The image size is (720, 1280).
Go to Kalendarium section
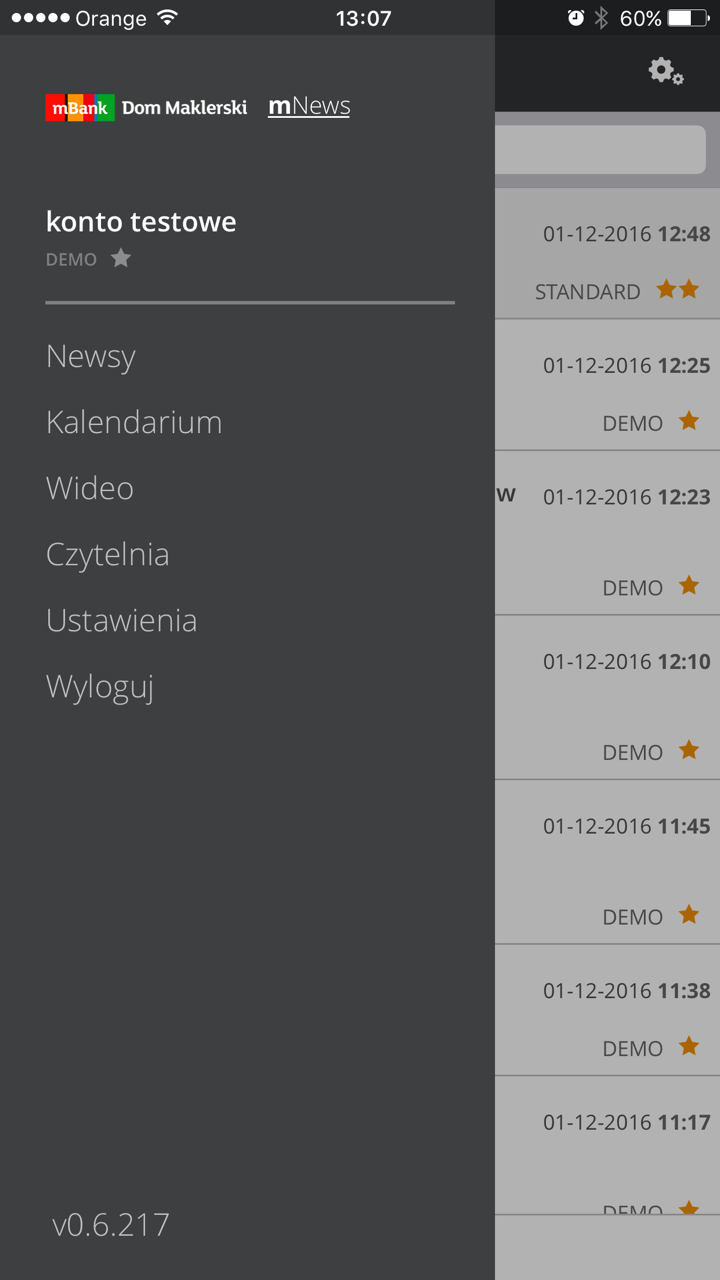(134, 422)
